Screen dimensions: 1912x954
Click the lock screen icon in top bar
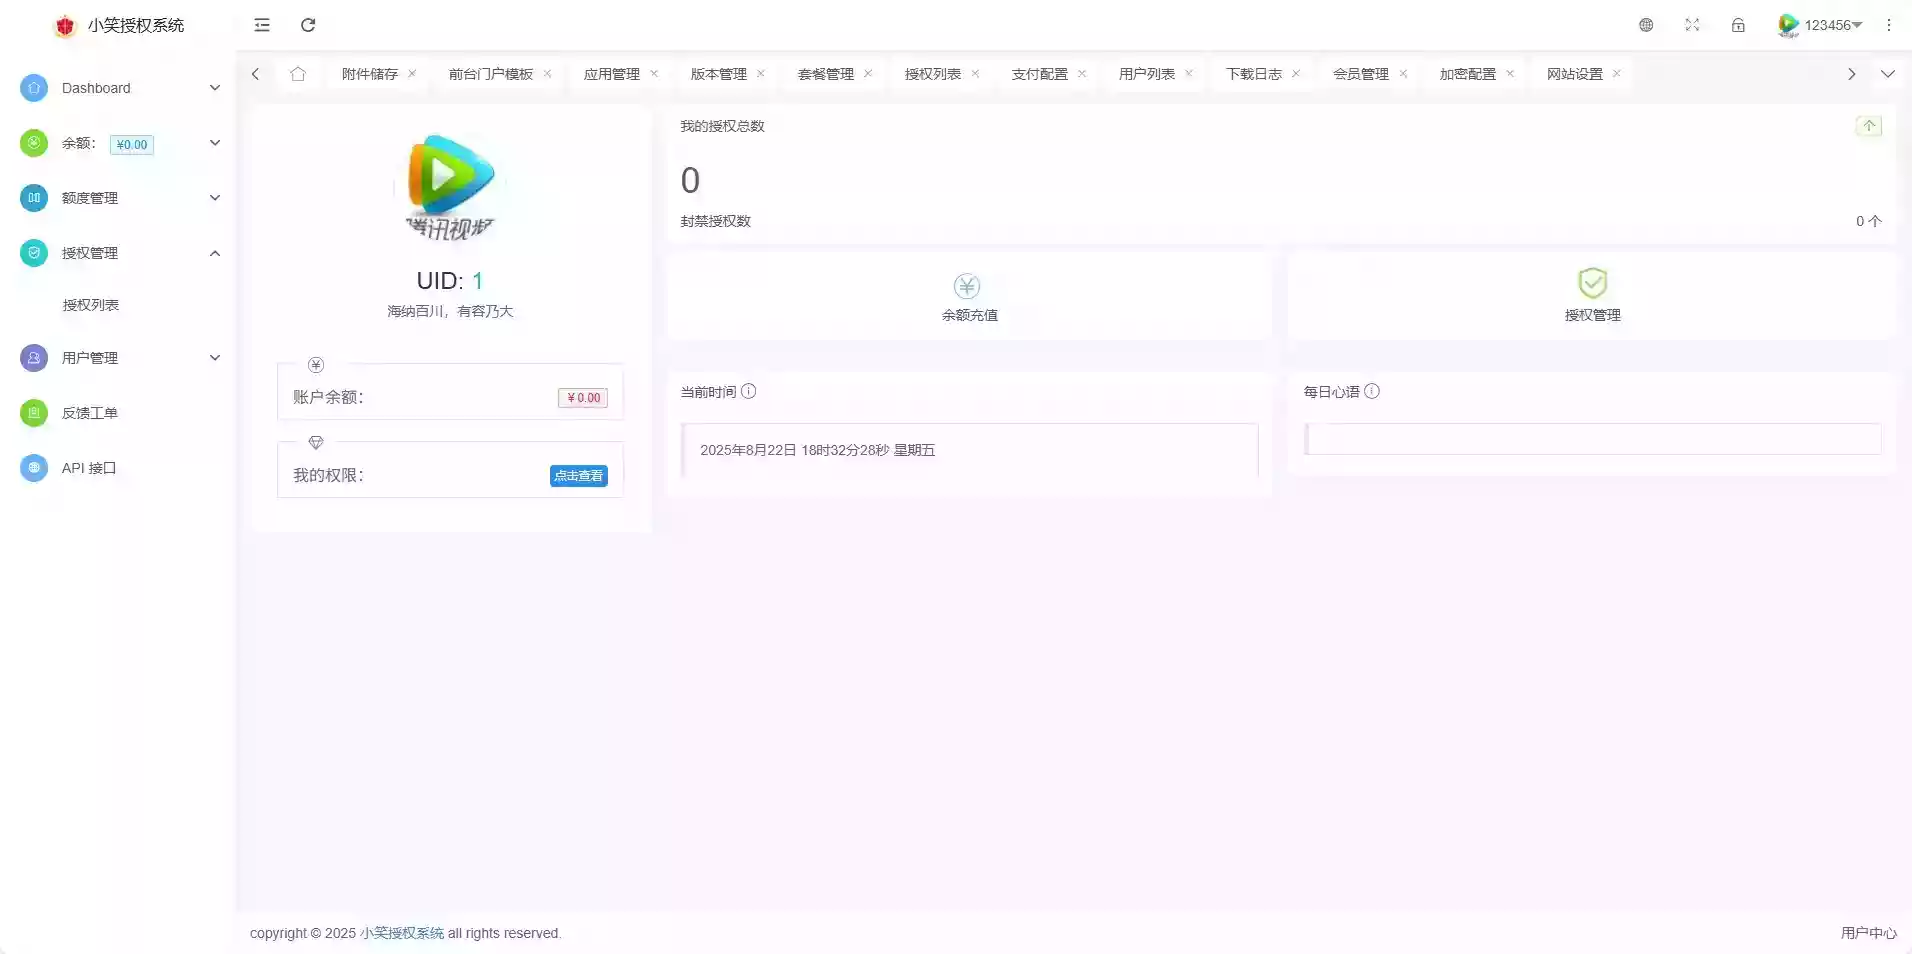coord(1739,25)
